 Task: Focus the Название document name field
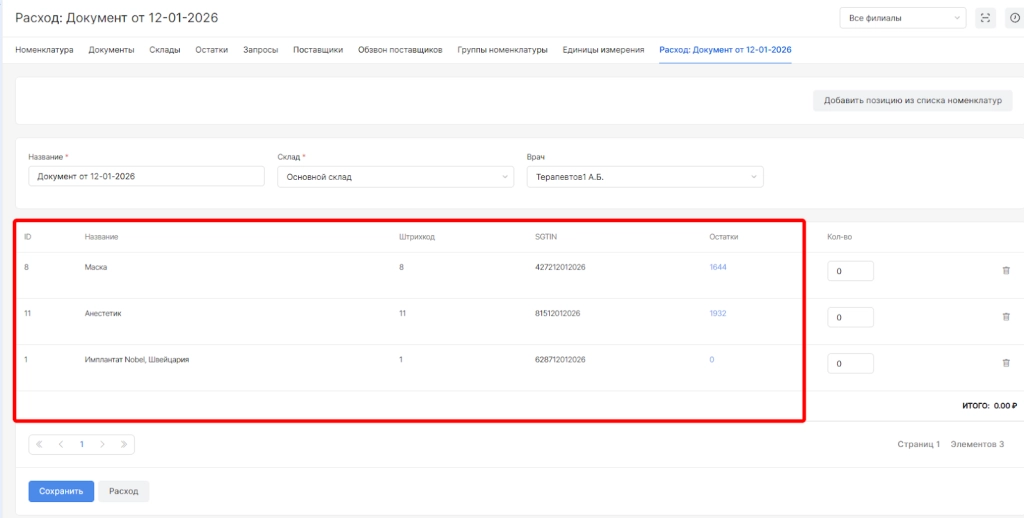[146, 177]
